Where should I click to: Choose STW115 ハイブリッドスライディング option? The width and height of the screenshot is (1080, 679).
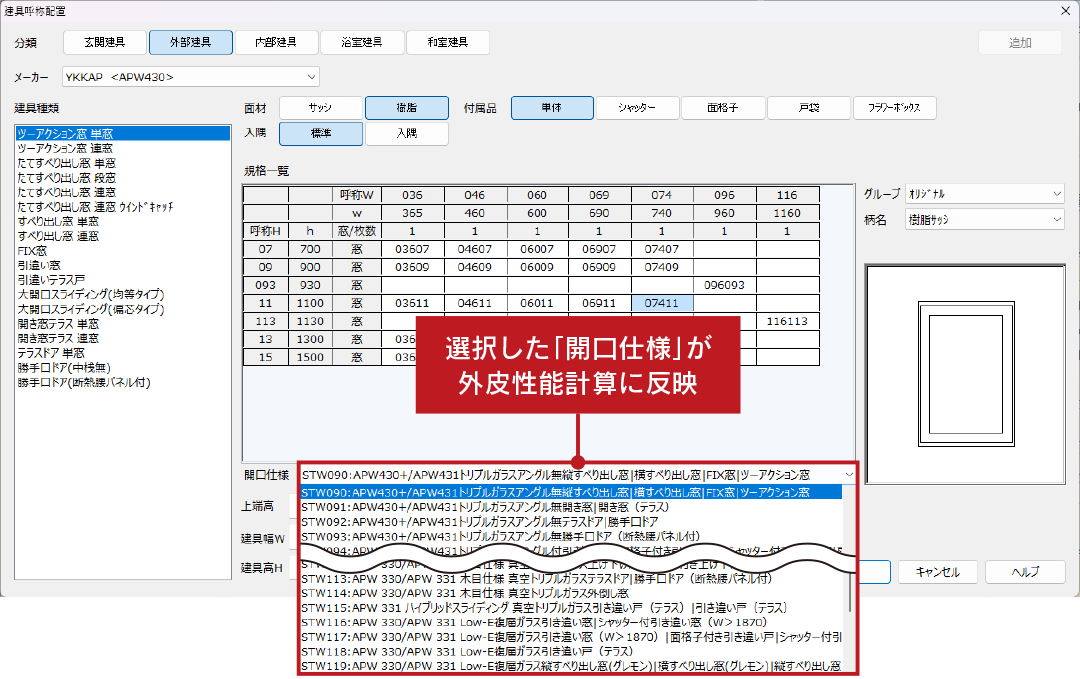(x=571, y=608)
